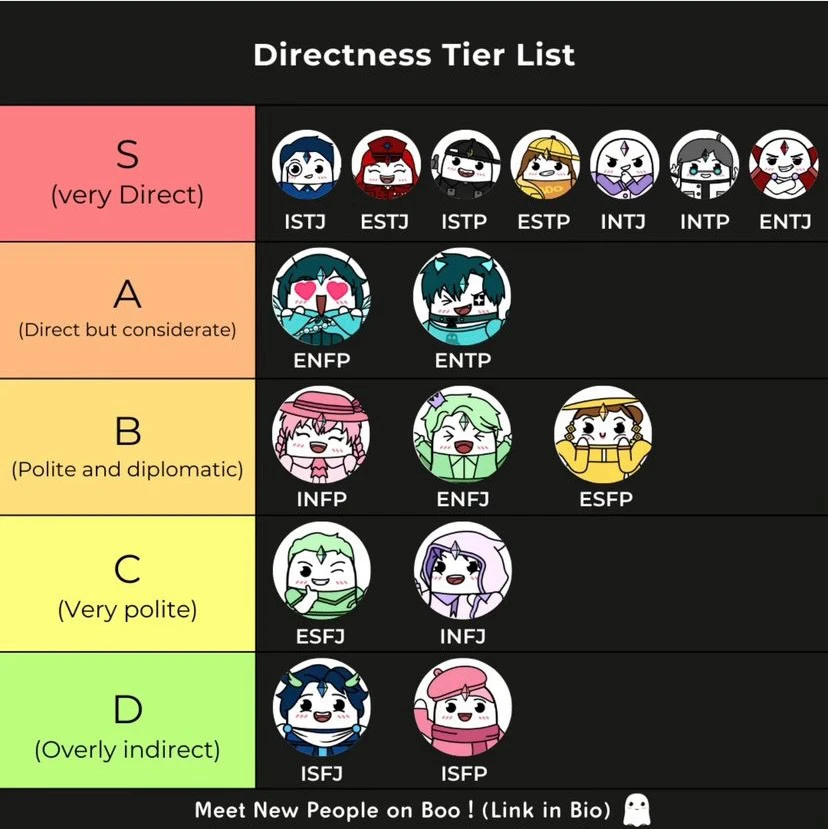Click the ISFJ horned avatar
Image resolution: width=828 pixels, height=829 pixels.
321,710
